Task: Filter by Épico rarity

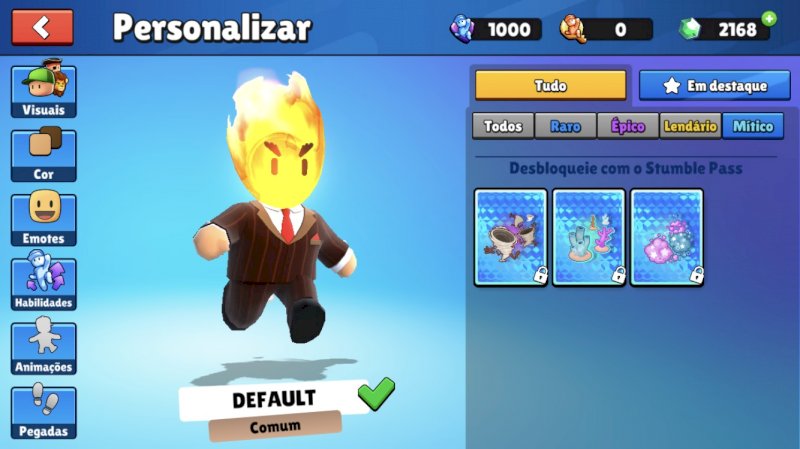Action: (x=628, y=126)
